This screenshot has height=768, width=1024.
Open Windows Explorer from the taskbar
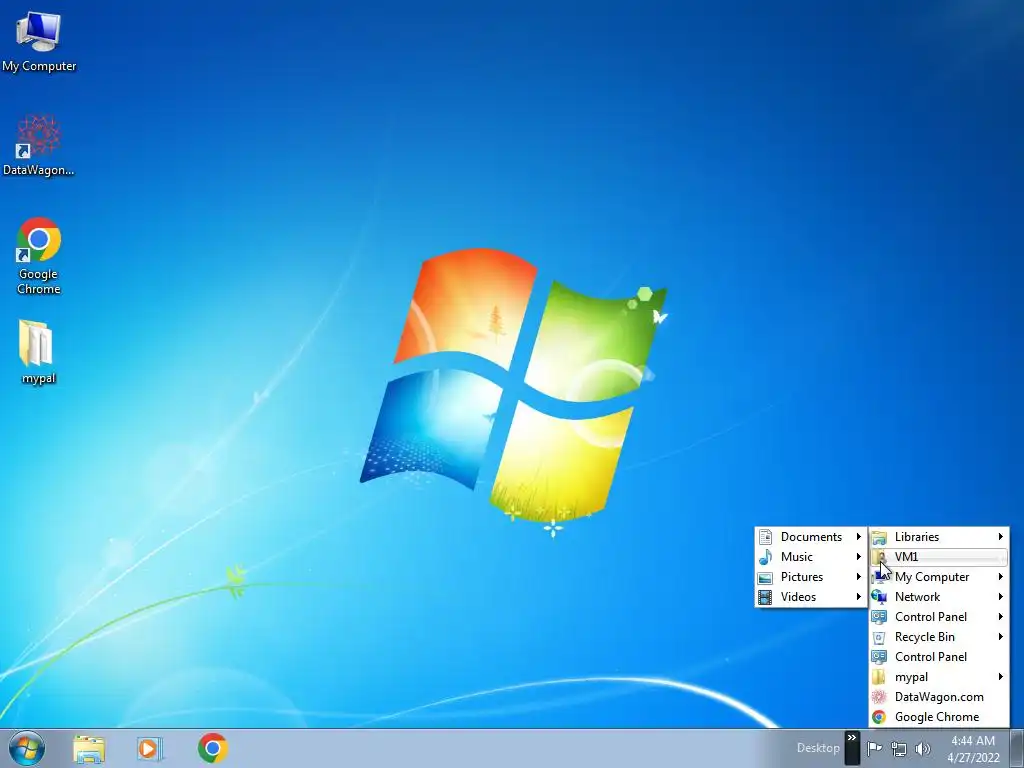coord(89,748)
